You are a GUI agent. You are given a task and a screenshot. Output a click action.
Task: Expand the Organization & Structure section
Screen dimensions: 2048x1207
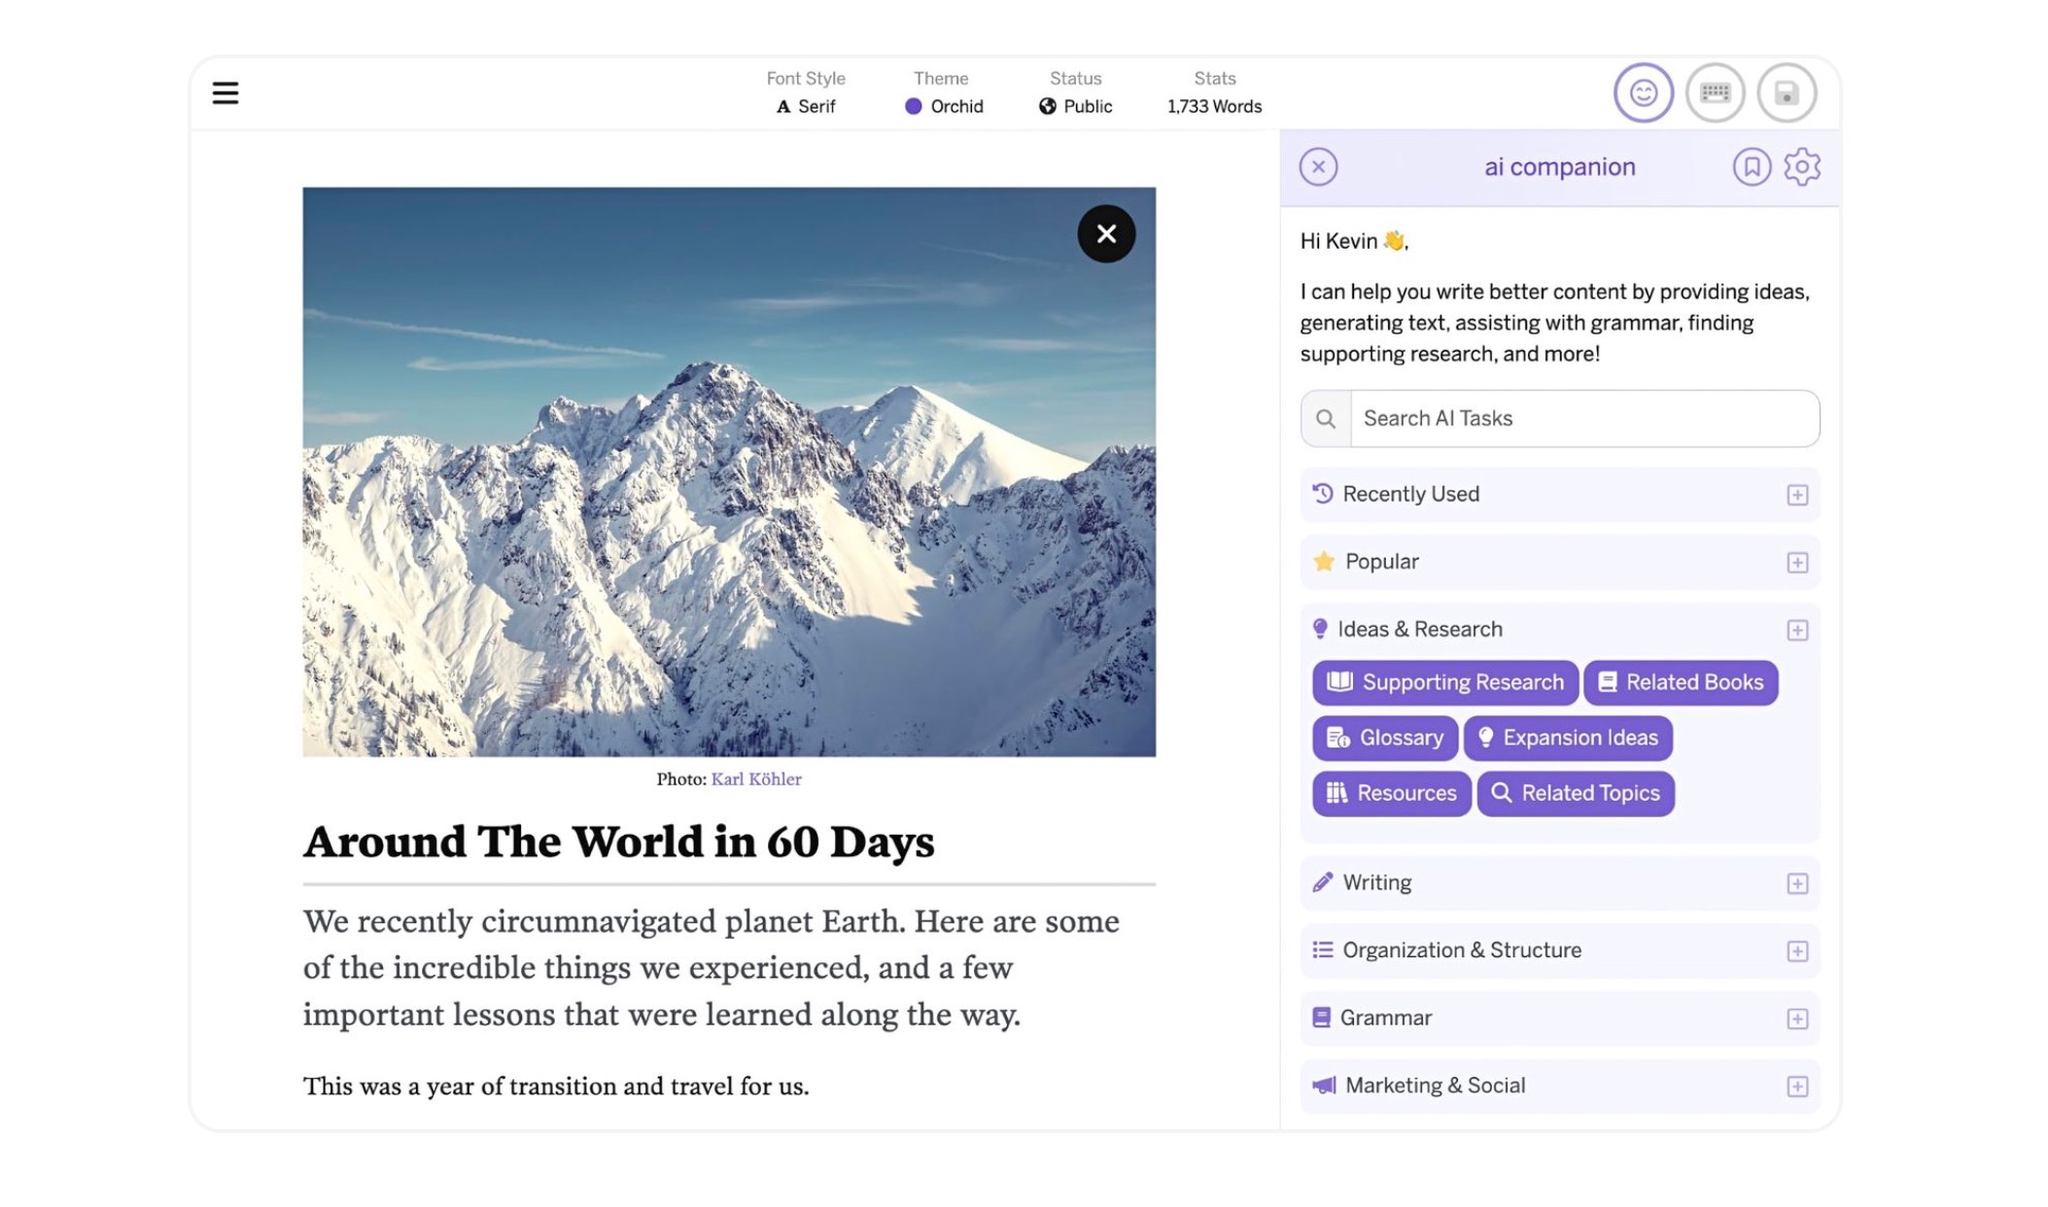[x=1797, y=951]
